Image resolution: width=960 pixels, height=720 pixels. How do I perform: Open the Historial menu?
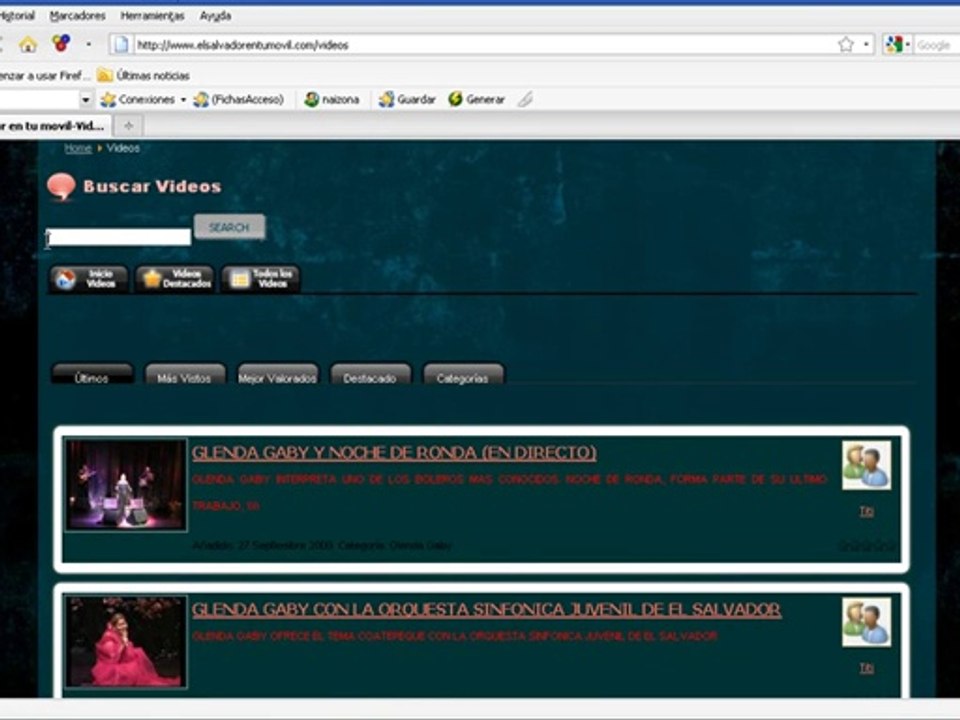(x=17, y=16)
